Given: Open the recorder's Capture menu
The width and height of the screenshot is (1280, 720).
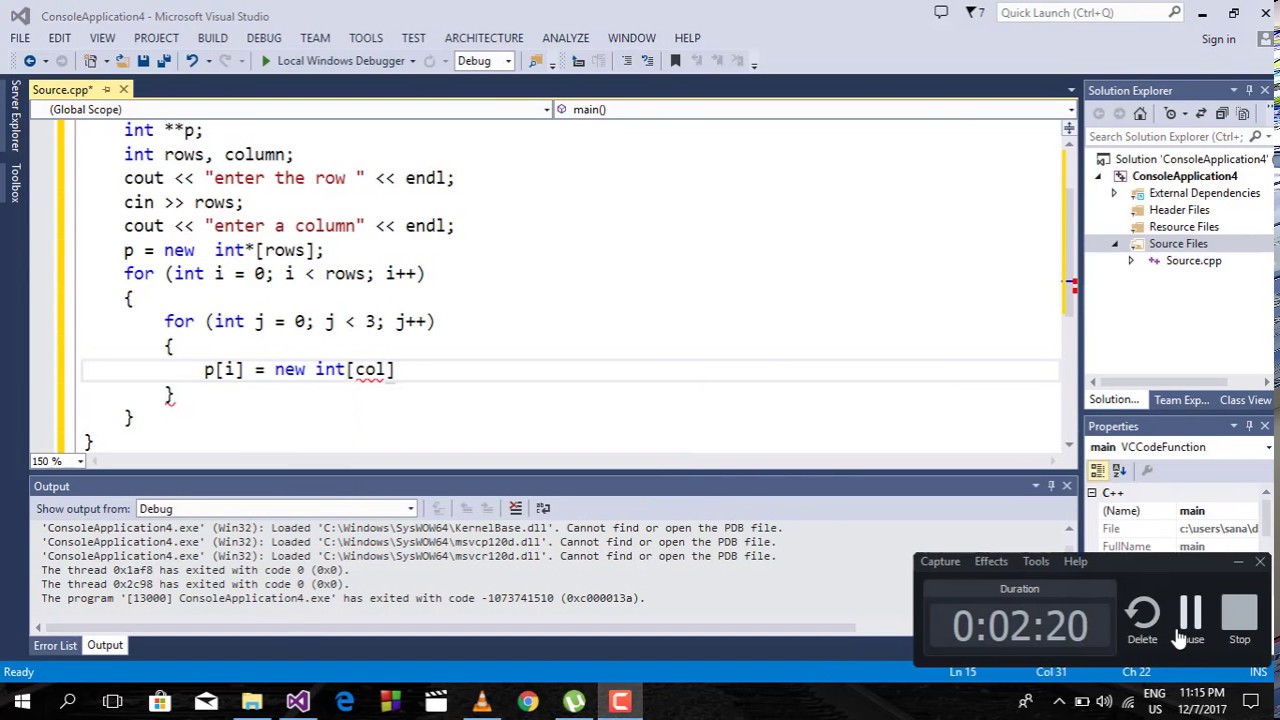Looking at the screenshot, I should click(940, 562).
